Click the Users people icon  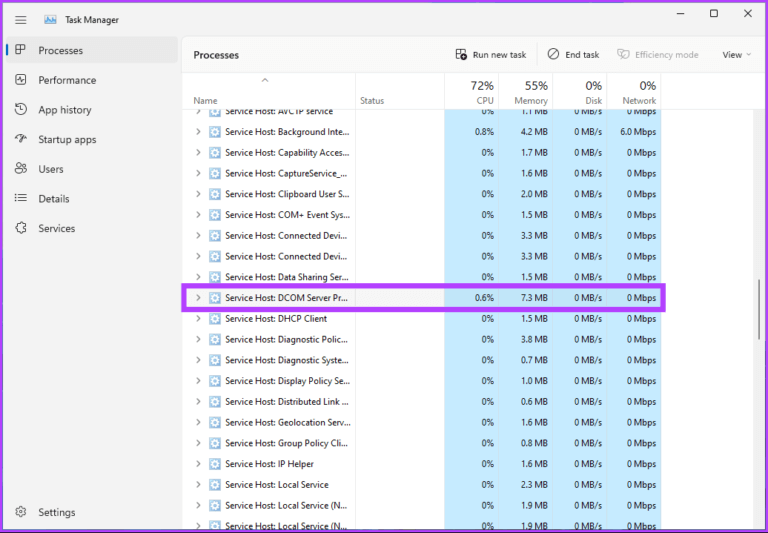point(21,169)
